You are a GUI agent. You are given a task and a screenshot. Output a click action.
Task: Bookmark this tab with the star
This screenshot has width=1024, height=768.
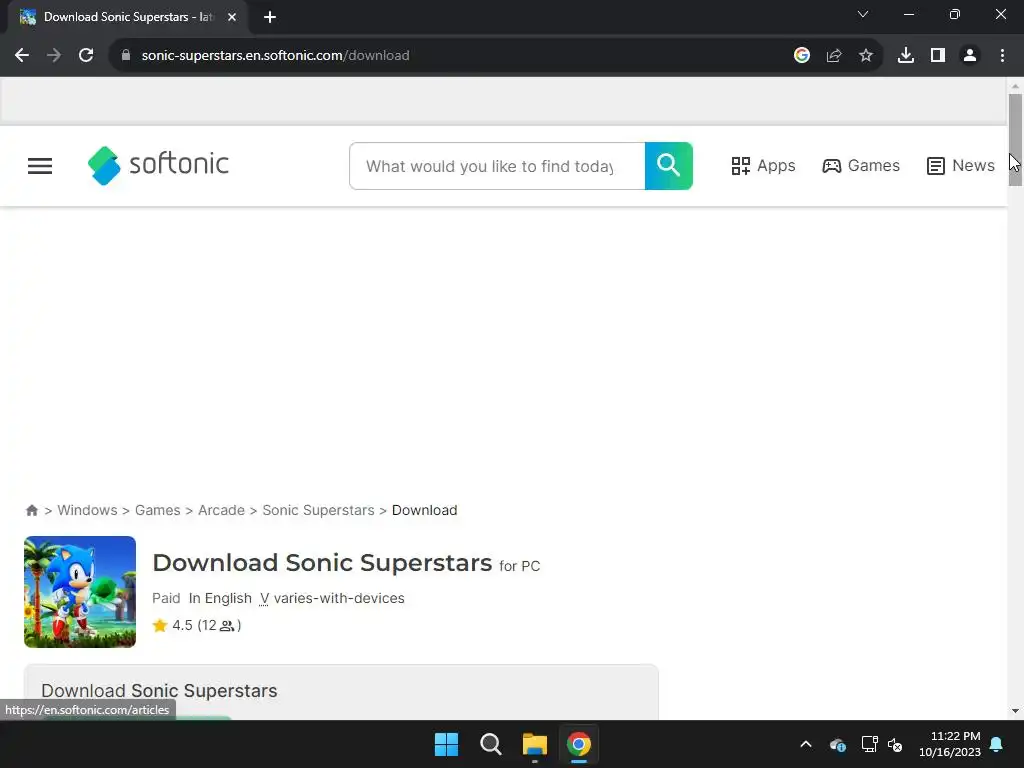point(866,56)
